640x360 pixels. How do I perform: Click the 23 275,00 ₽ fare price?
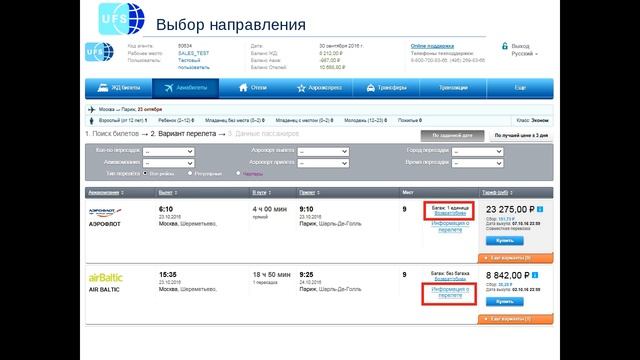tap(510, 209)
